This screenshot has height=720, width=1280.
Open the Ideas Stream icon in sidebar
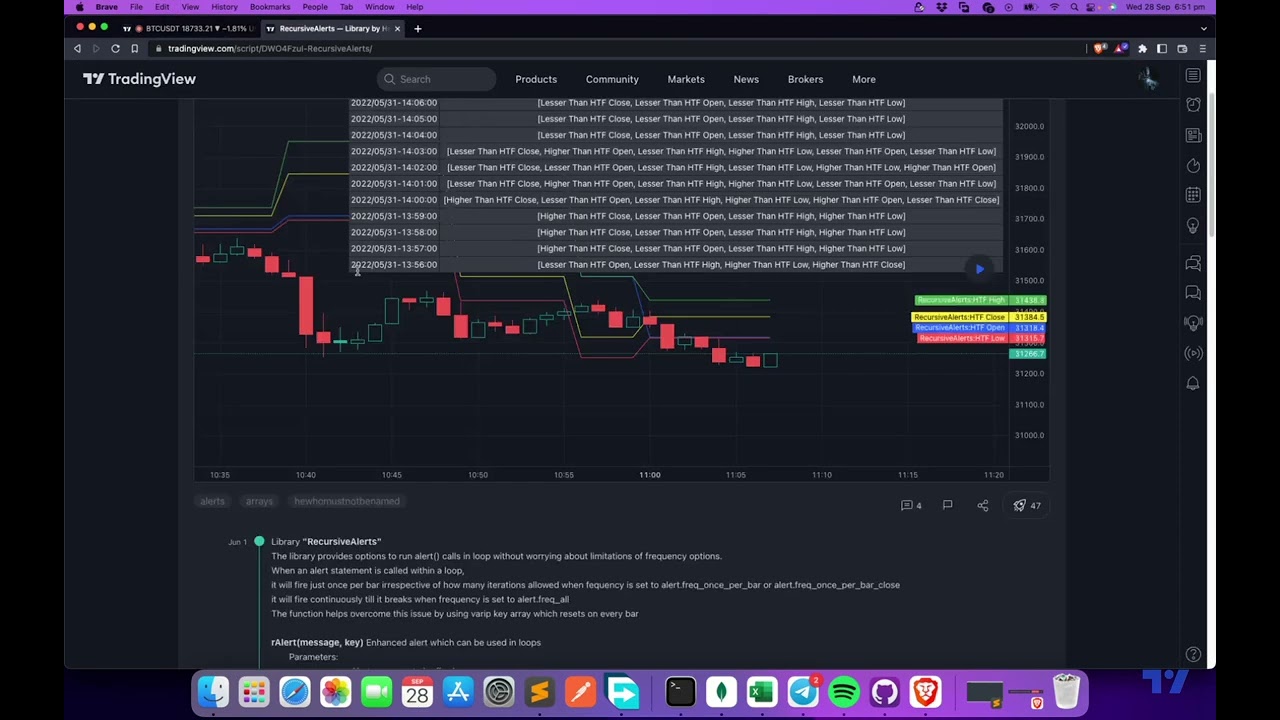[x=1193, y=323]
